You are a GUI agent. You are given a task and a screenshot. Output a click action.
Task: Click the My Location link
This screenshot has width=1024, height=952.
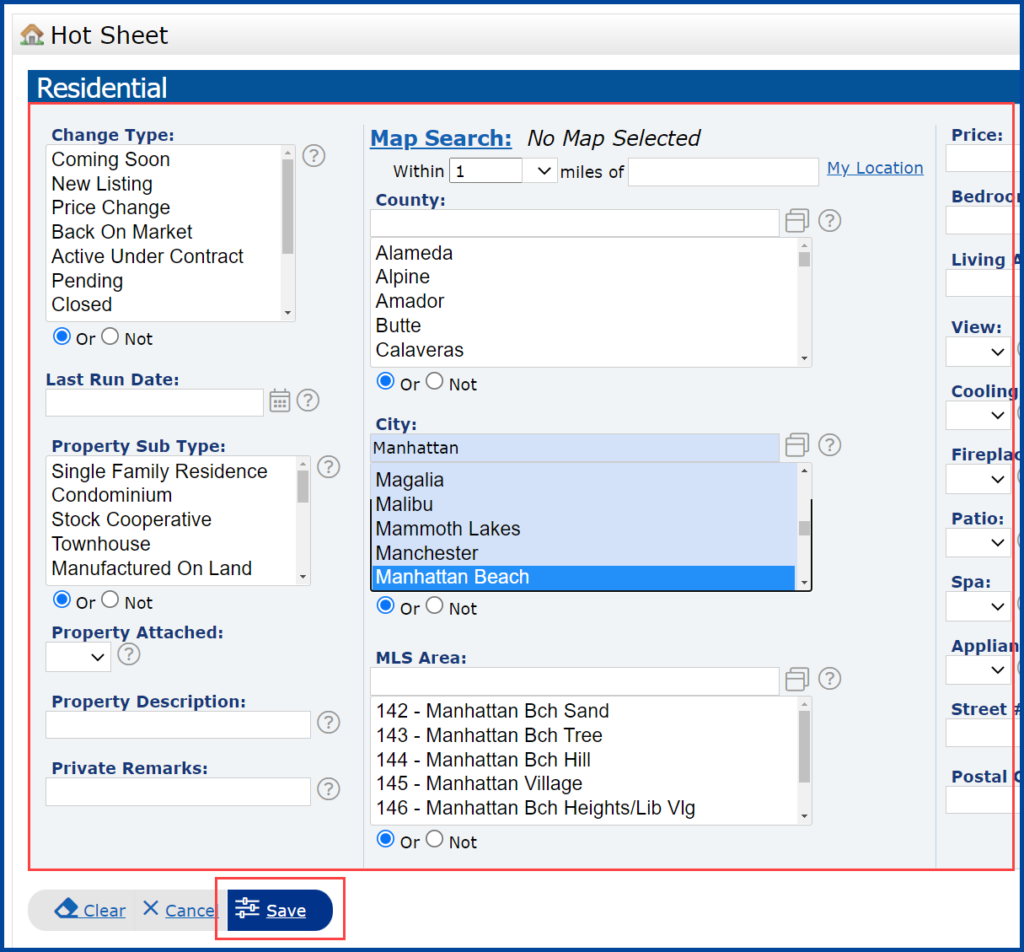875,167
